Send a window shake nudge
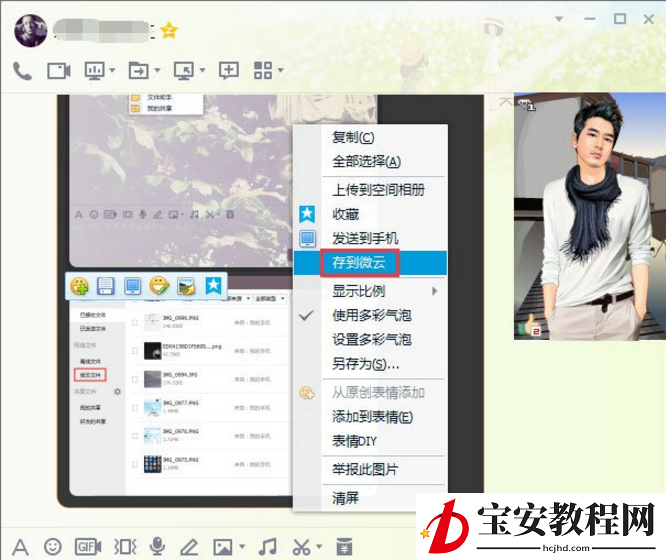Viewport: 666px width, 560px height. (x=125, y=547)
